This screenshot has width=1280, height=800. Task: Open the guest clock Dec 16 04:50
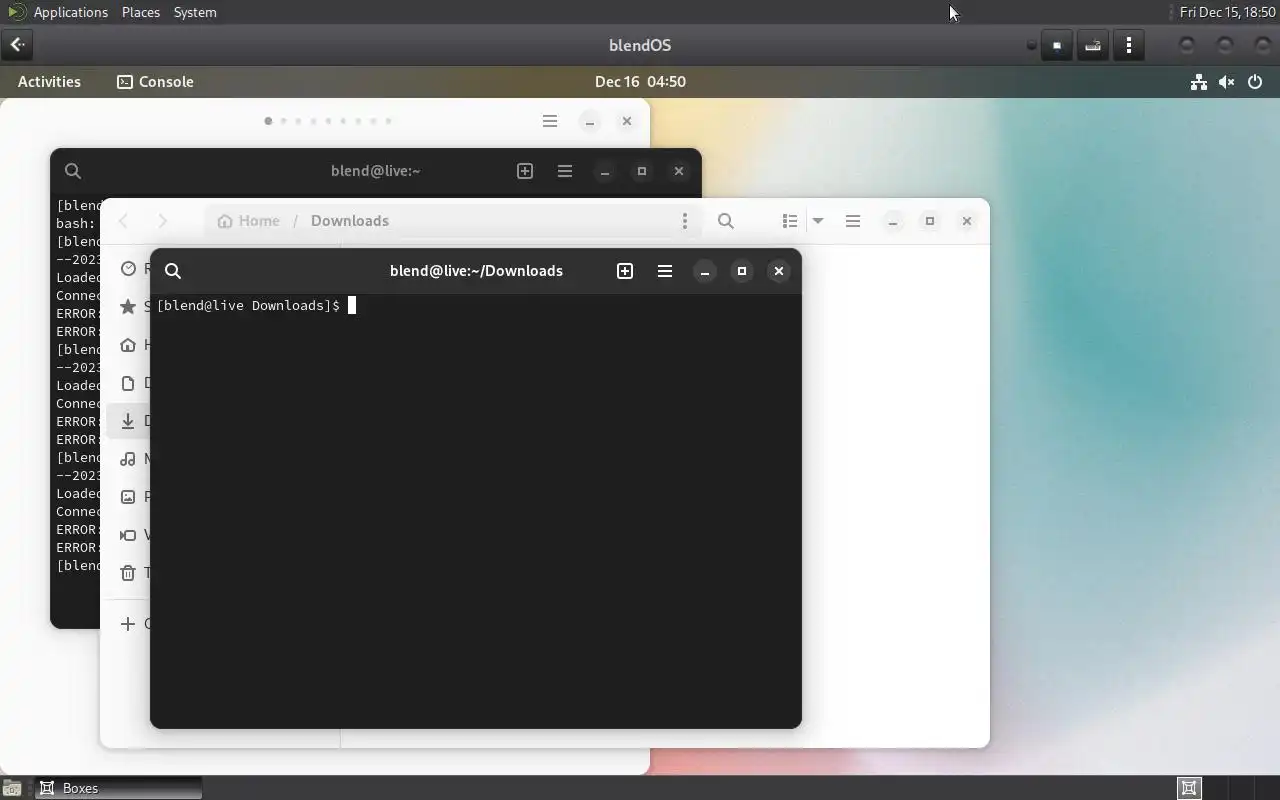pos(640,82)
